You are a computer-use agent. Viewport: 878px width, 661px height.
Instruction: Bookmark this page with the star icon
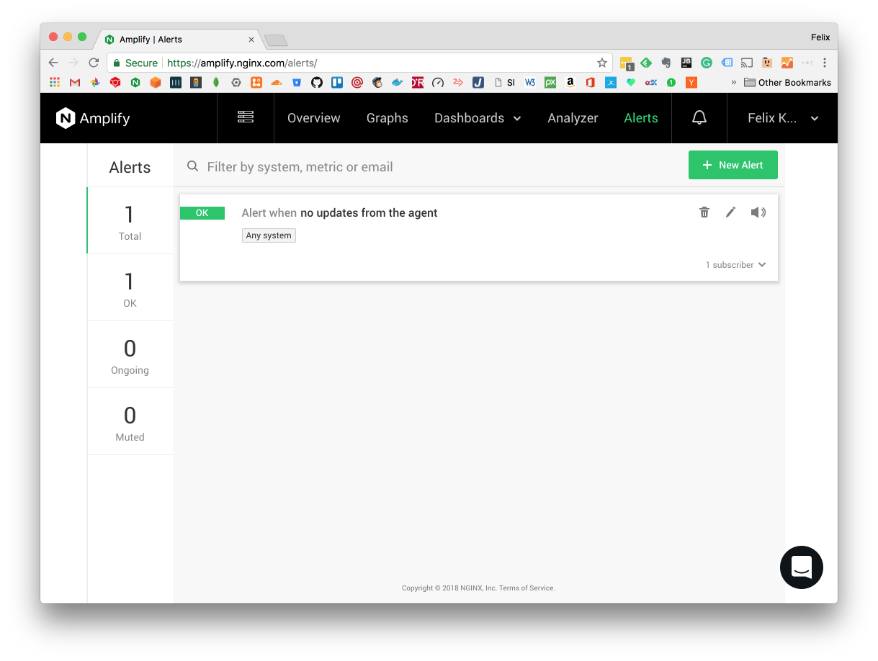(602, 62)
